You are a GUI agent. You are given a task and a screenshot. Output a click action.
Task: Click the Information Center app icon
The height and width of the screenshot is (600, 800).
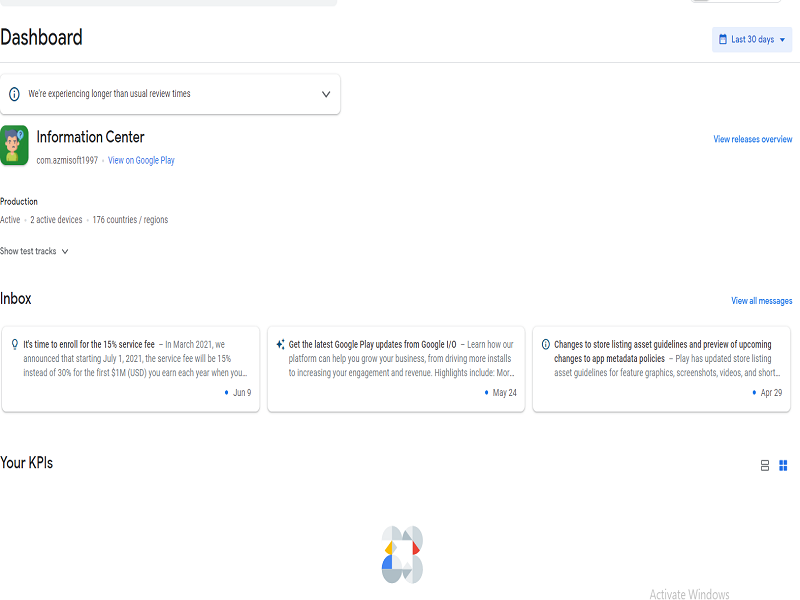[14, 145]
